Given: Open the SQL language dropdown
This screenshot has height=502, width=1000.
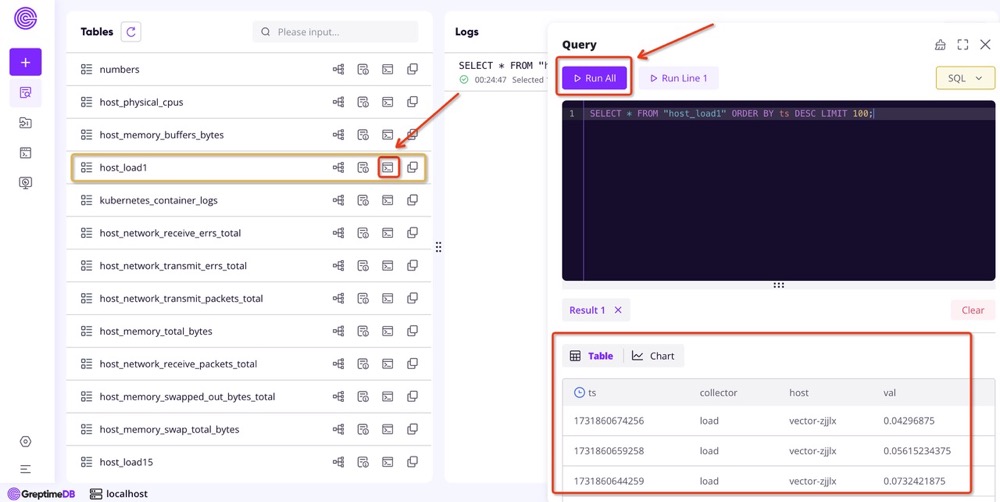Looking at the screenshot, I should (965, 78).
